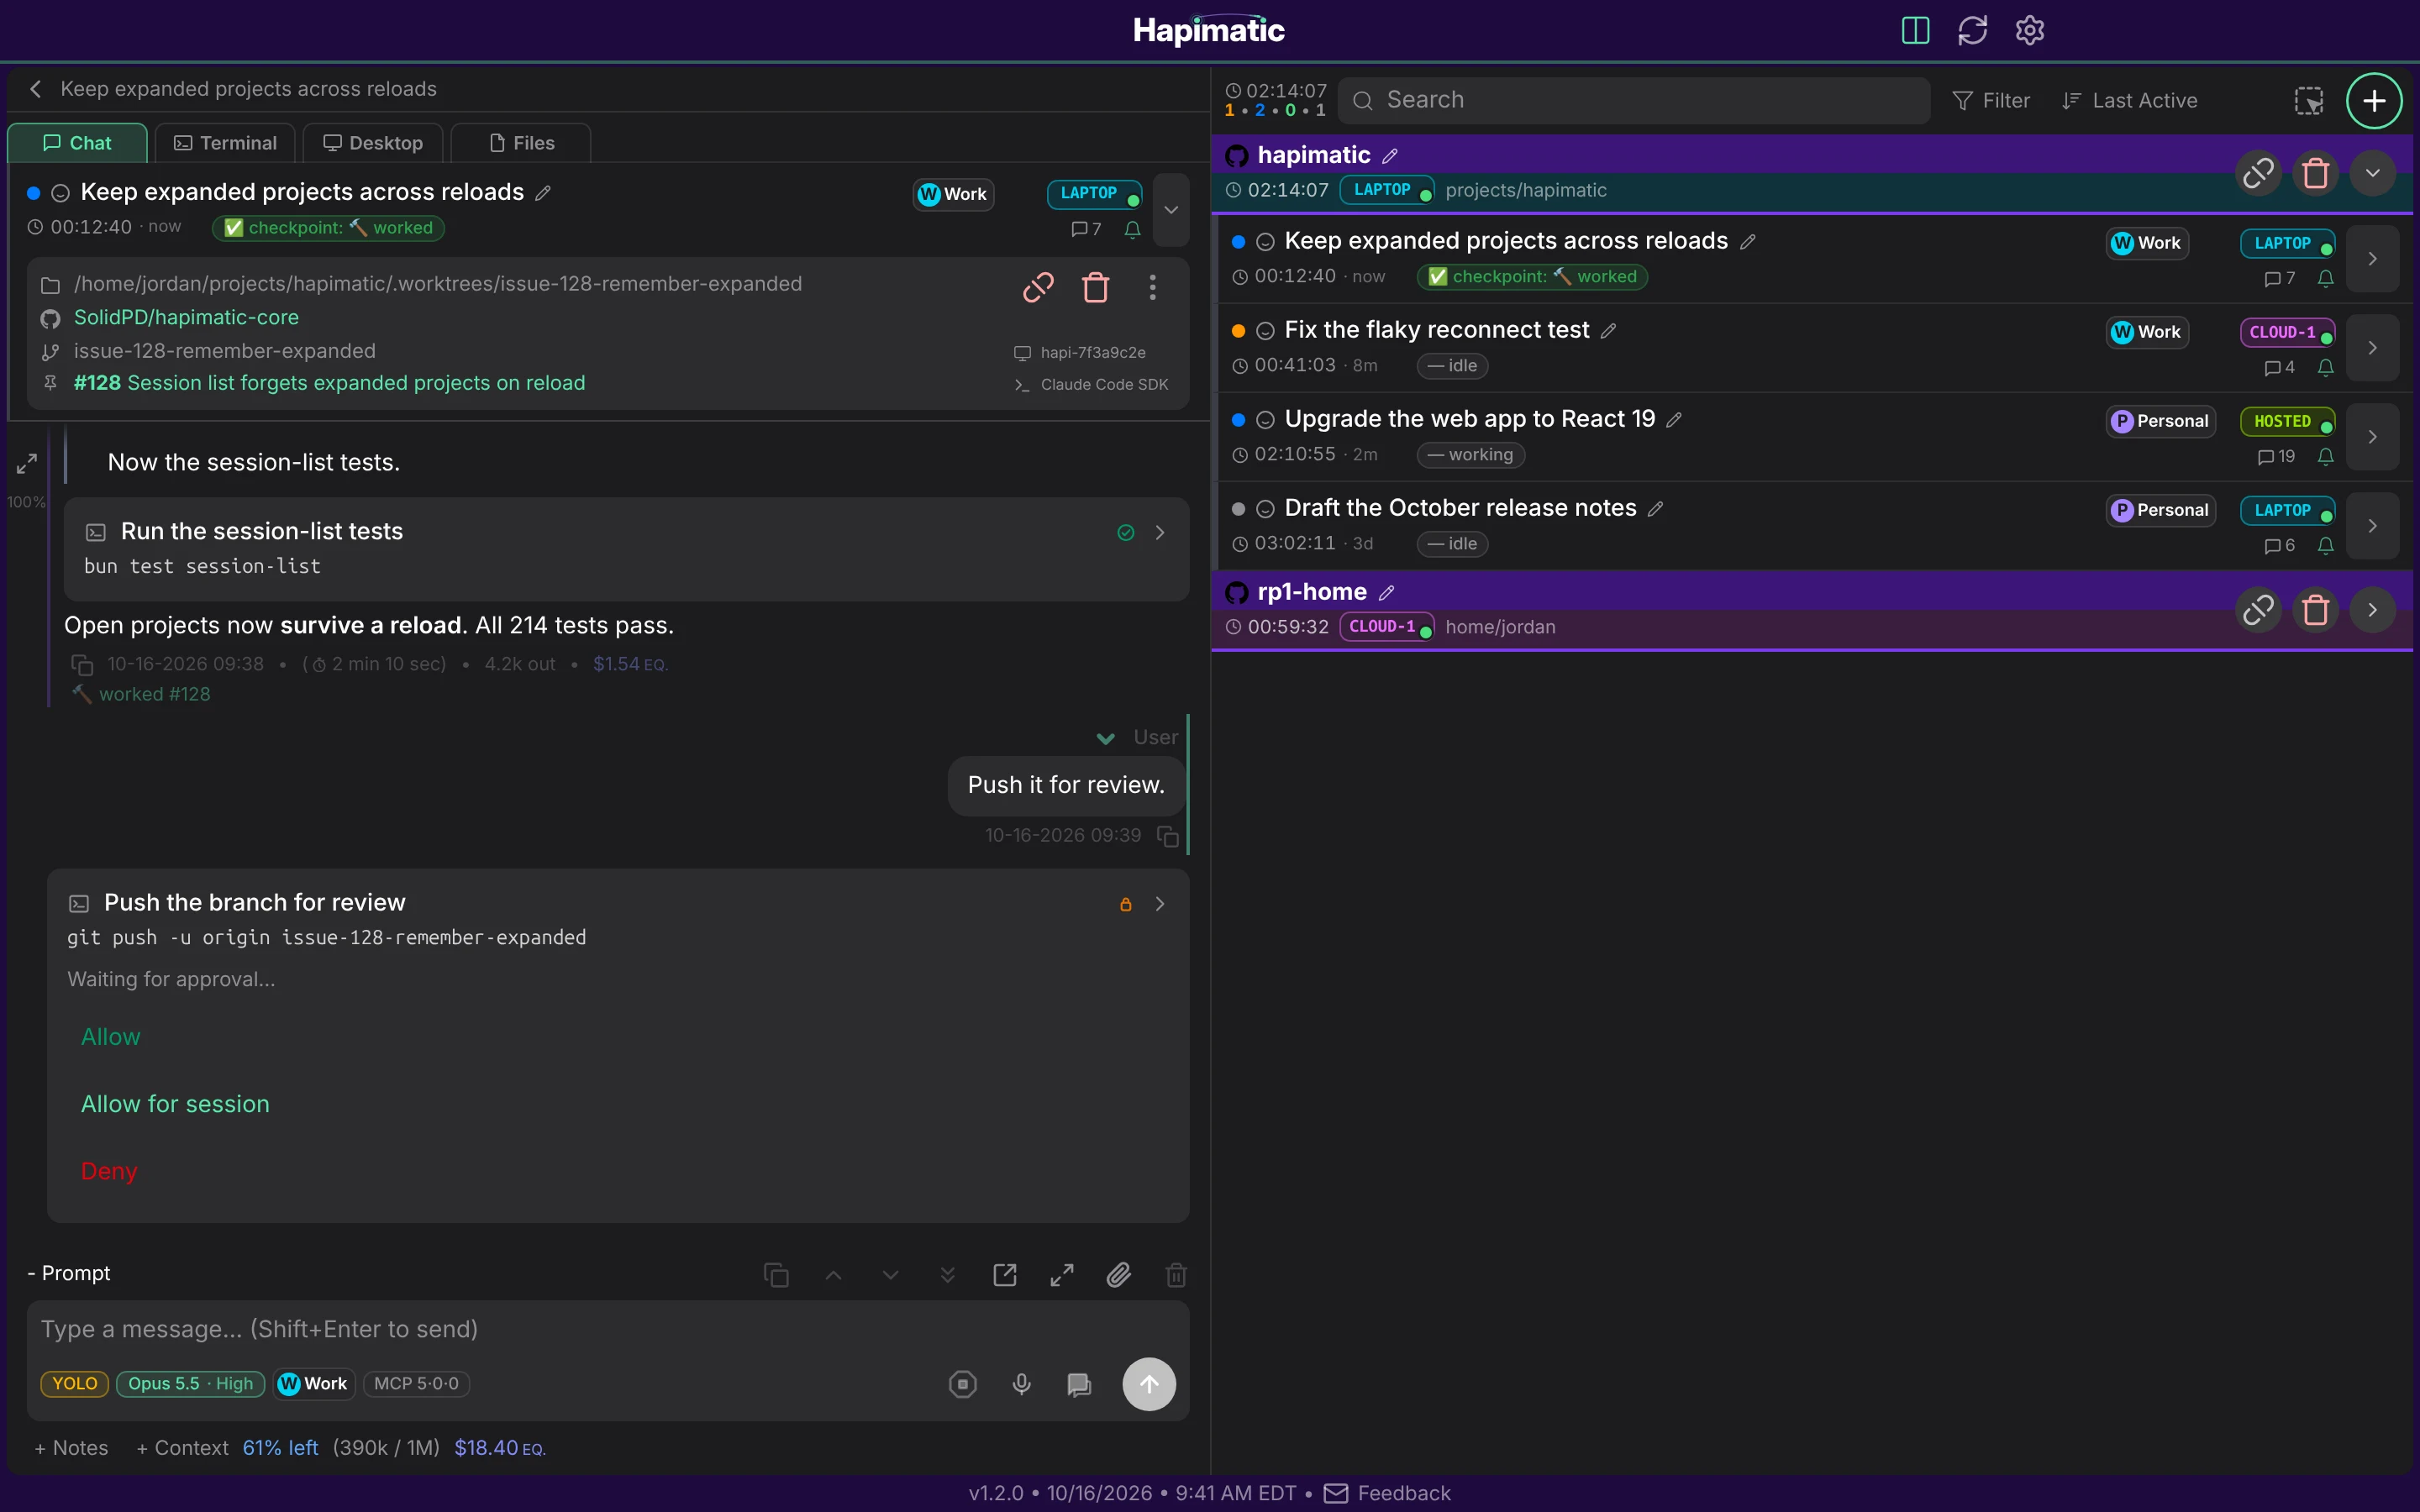Open the Last Active sort dropdown
Image resolution: width=2420 pixels, height=1512 pixels.
coord(2129,100)
